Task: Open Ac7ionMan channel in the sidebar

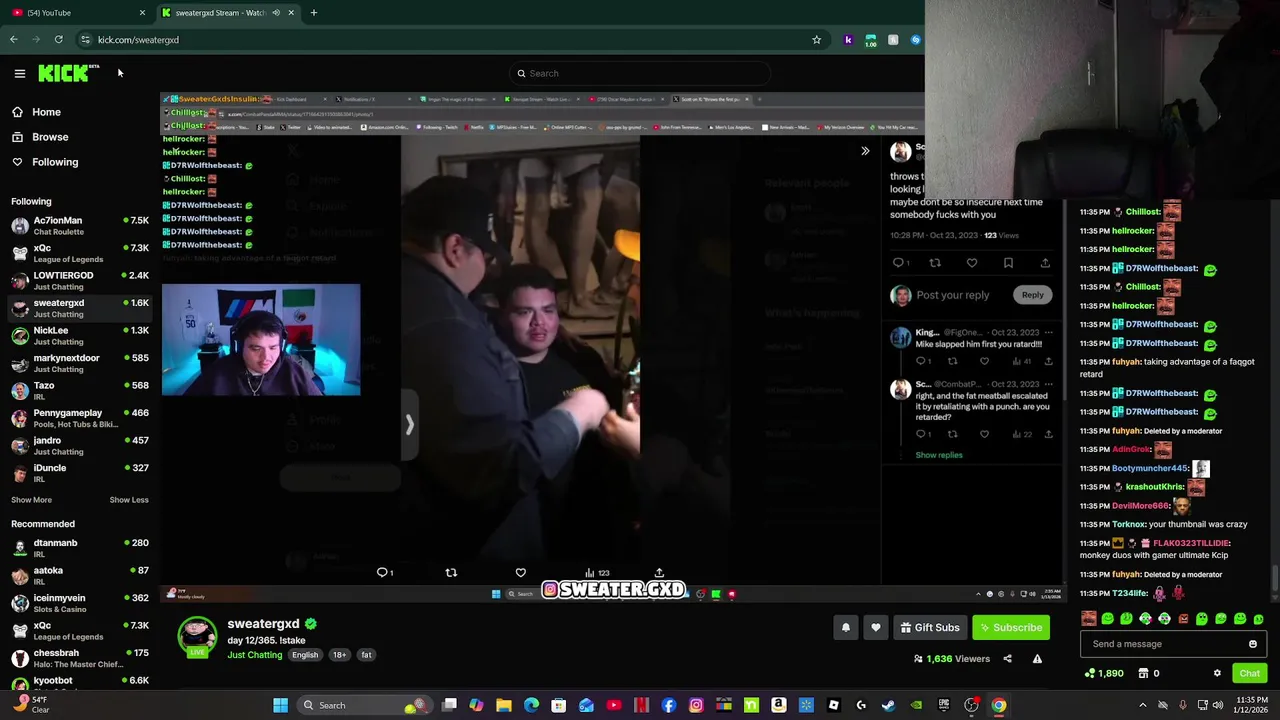Action: (80, 226)
